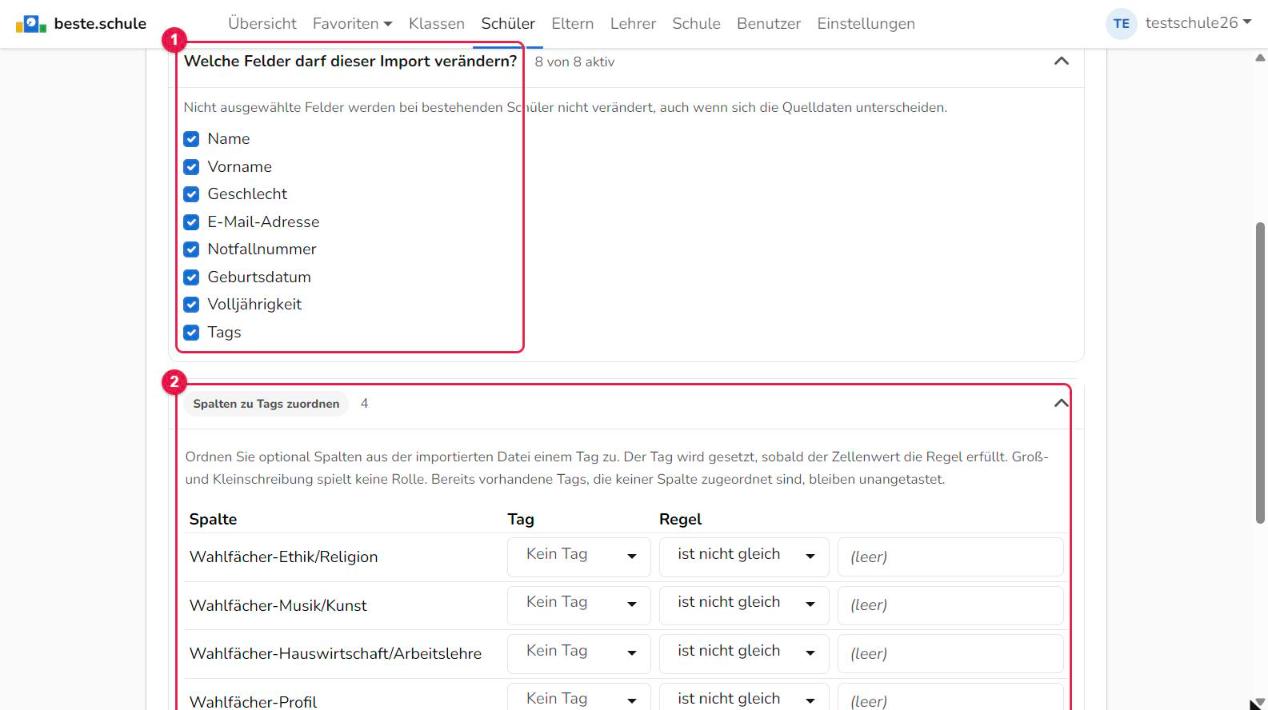Open Tag dropdown for Wahlfächer-Ethik/Religion
This screenshot has height=710, width=1268.
(579, 557)
